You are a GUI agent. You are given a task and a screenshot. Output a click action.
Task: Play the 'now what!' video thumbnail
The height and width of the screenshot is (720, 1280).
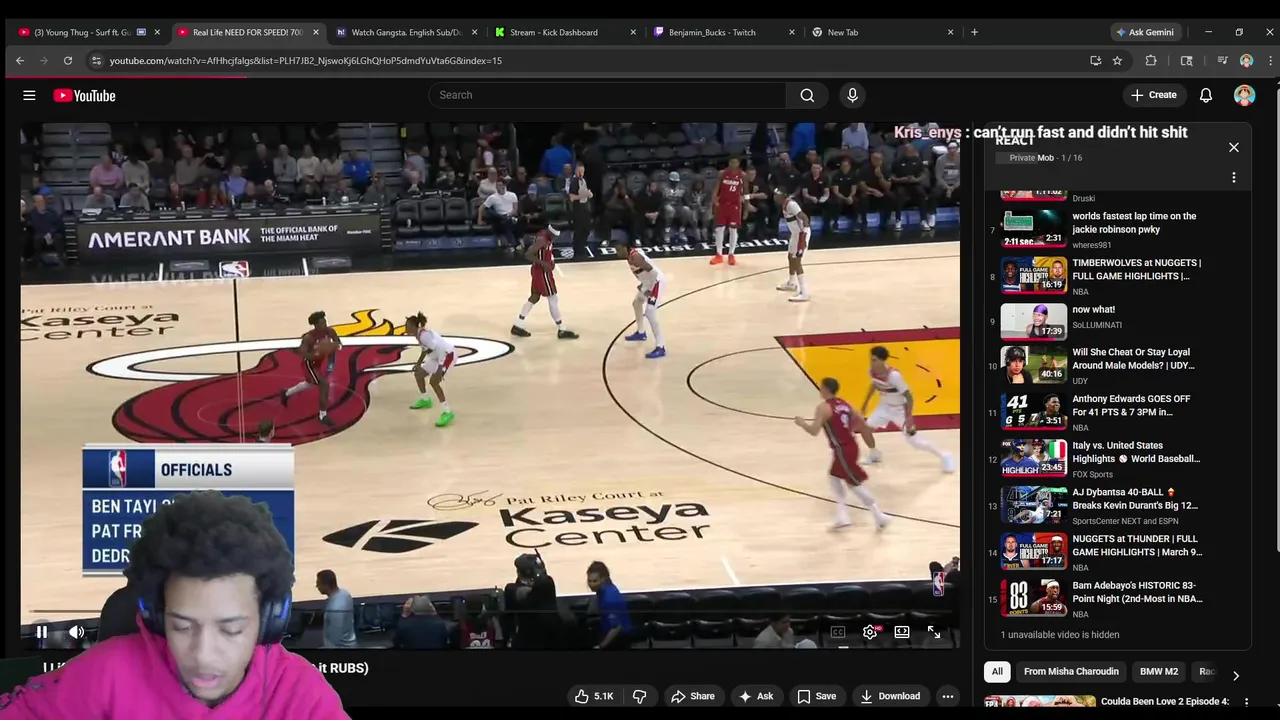pyautogui.click(x=1035, y=322)
